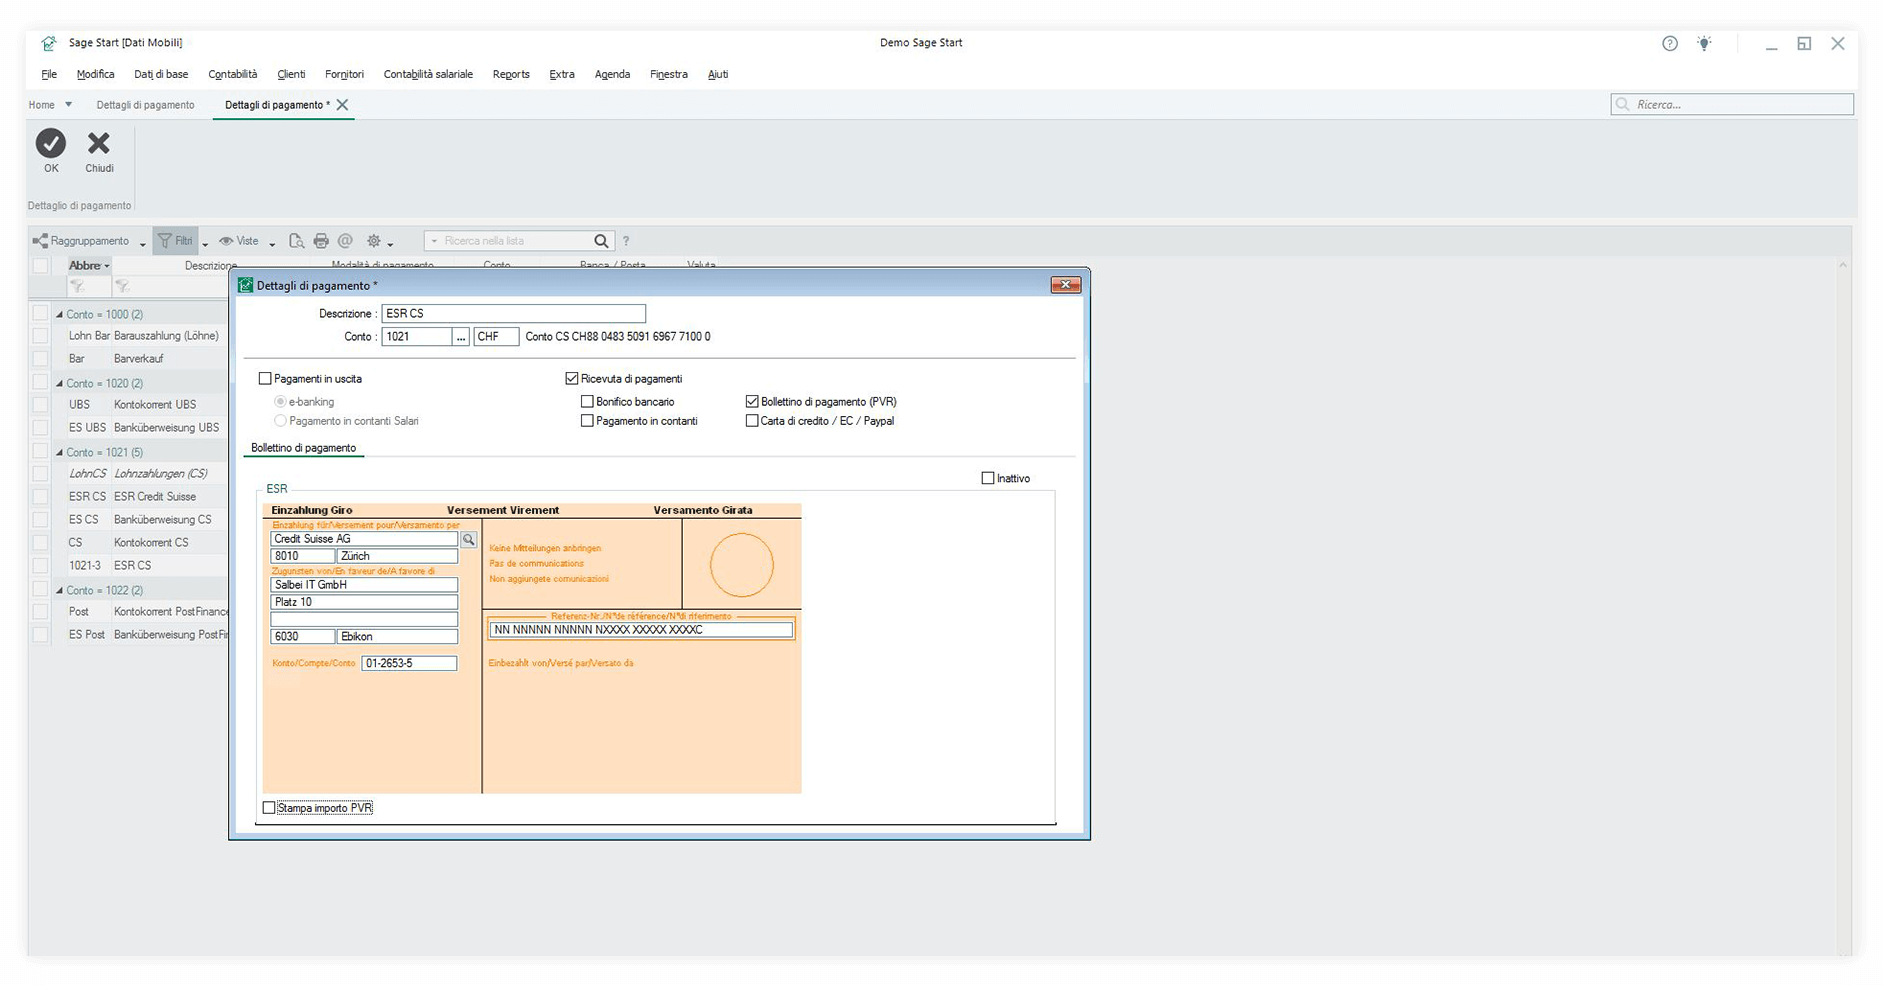This screenshot has width=1884, height=985.
Task: Click the lightbulb tips icon
Action: [1704, 43]
